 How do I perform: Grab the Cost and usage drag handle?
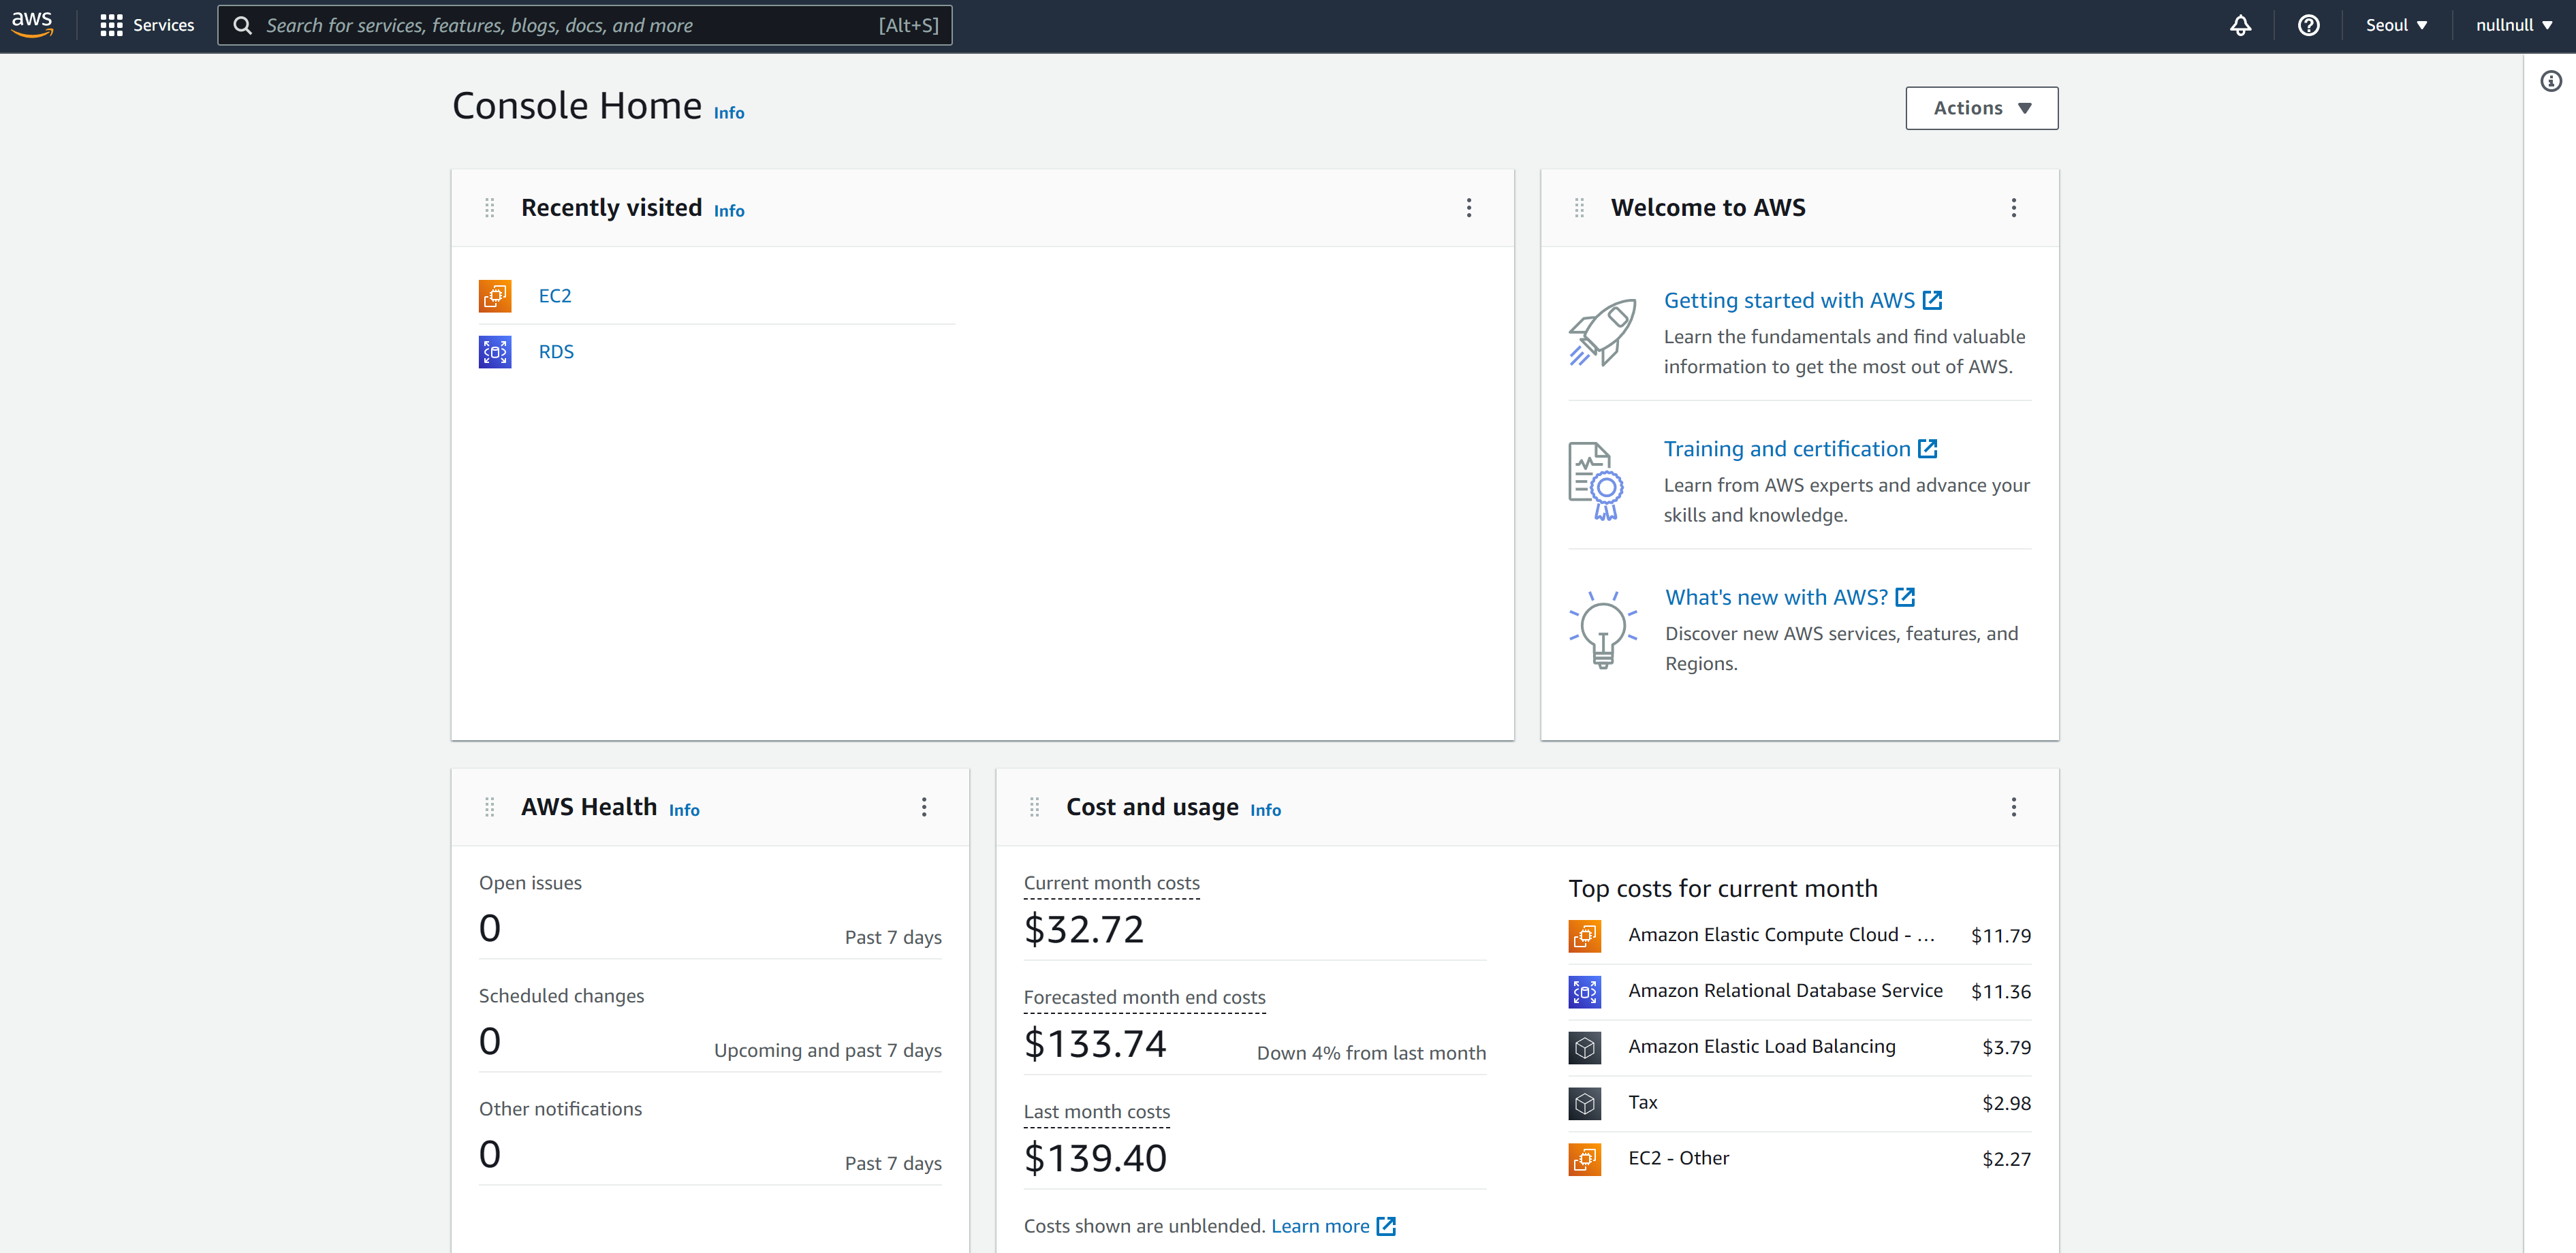[x=1035, y=807]
